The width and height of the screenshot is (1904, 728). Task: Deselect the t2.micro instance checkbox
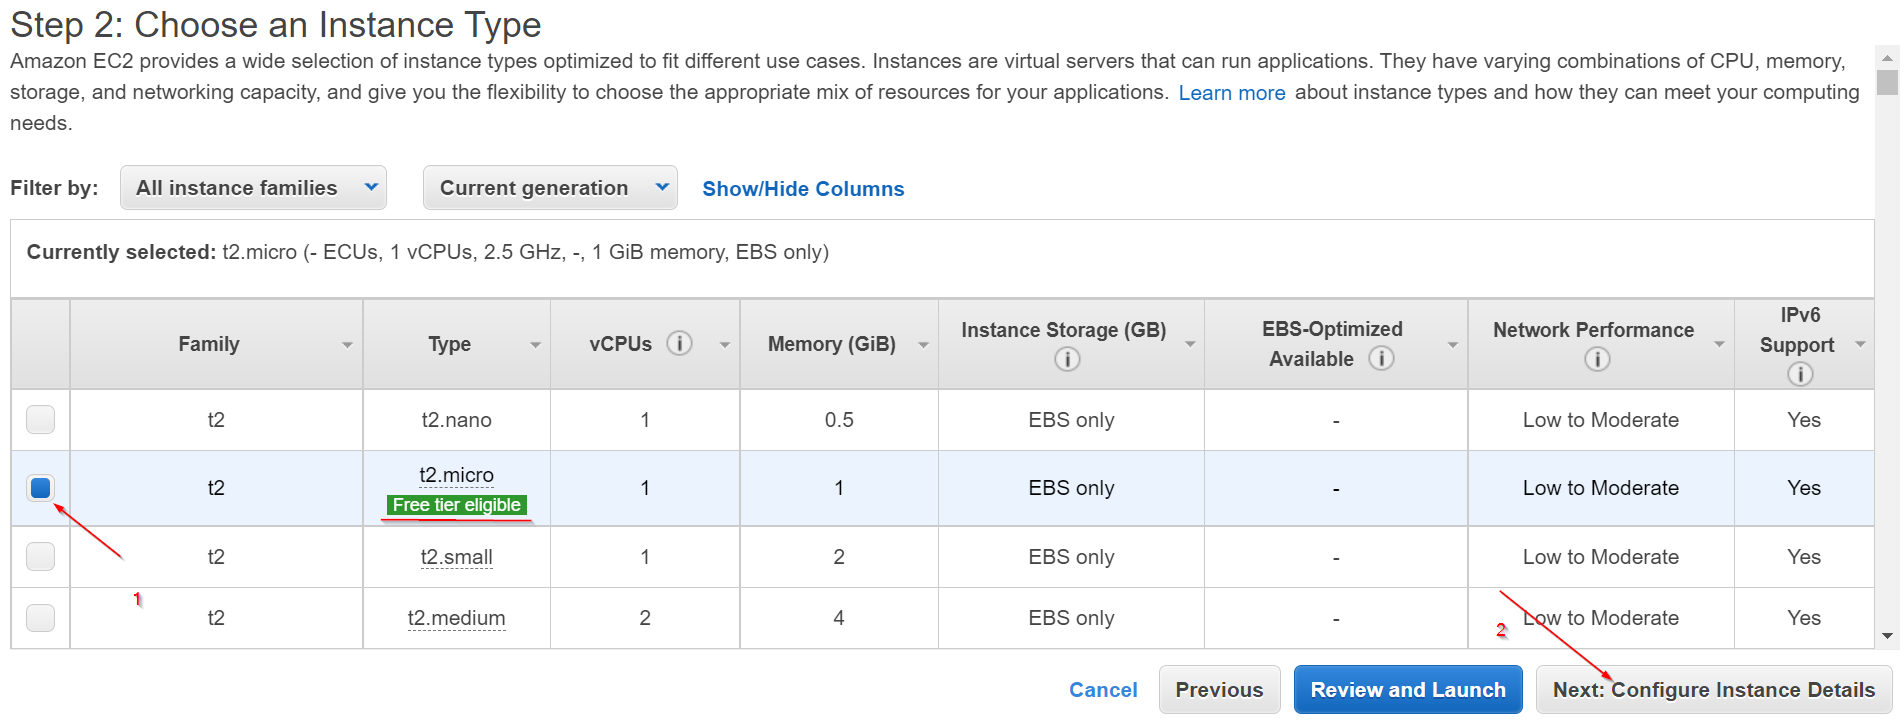(x=40, y=488)
